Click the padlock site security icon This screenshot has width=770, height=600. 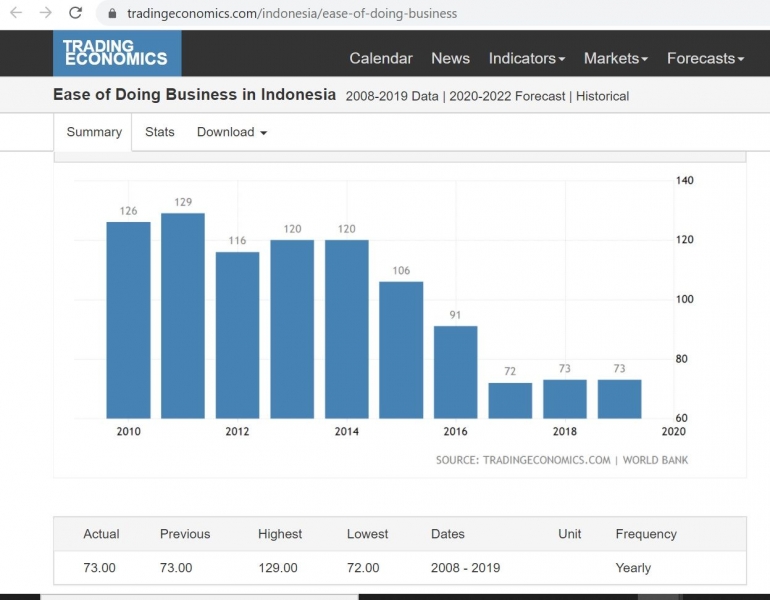click(x=112, y=13)
